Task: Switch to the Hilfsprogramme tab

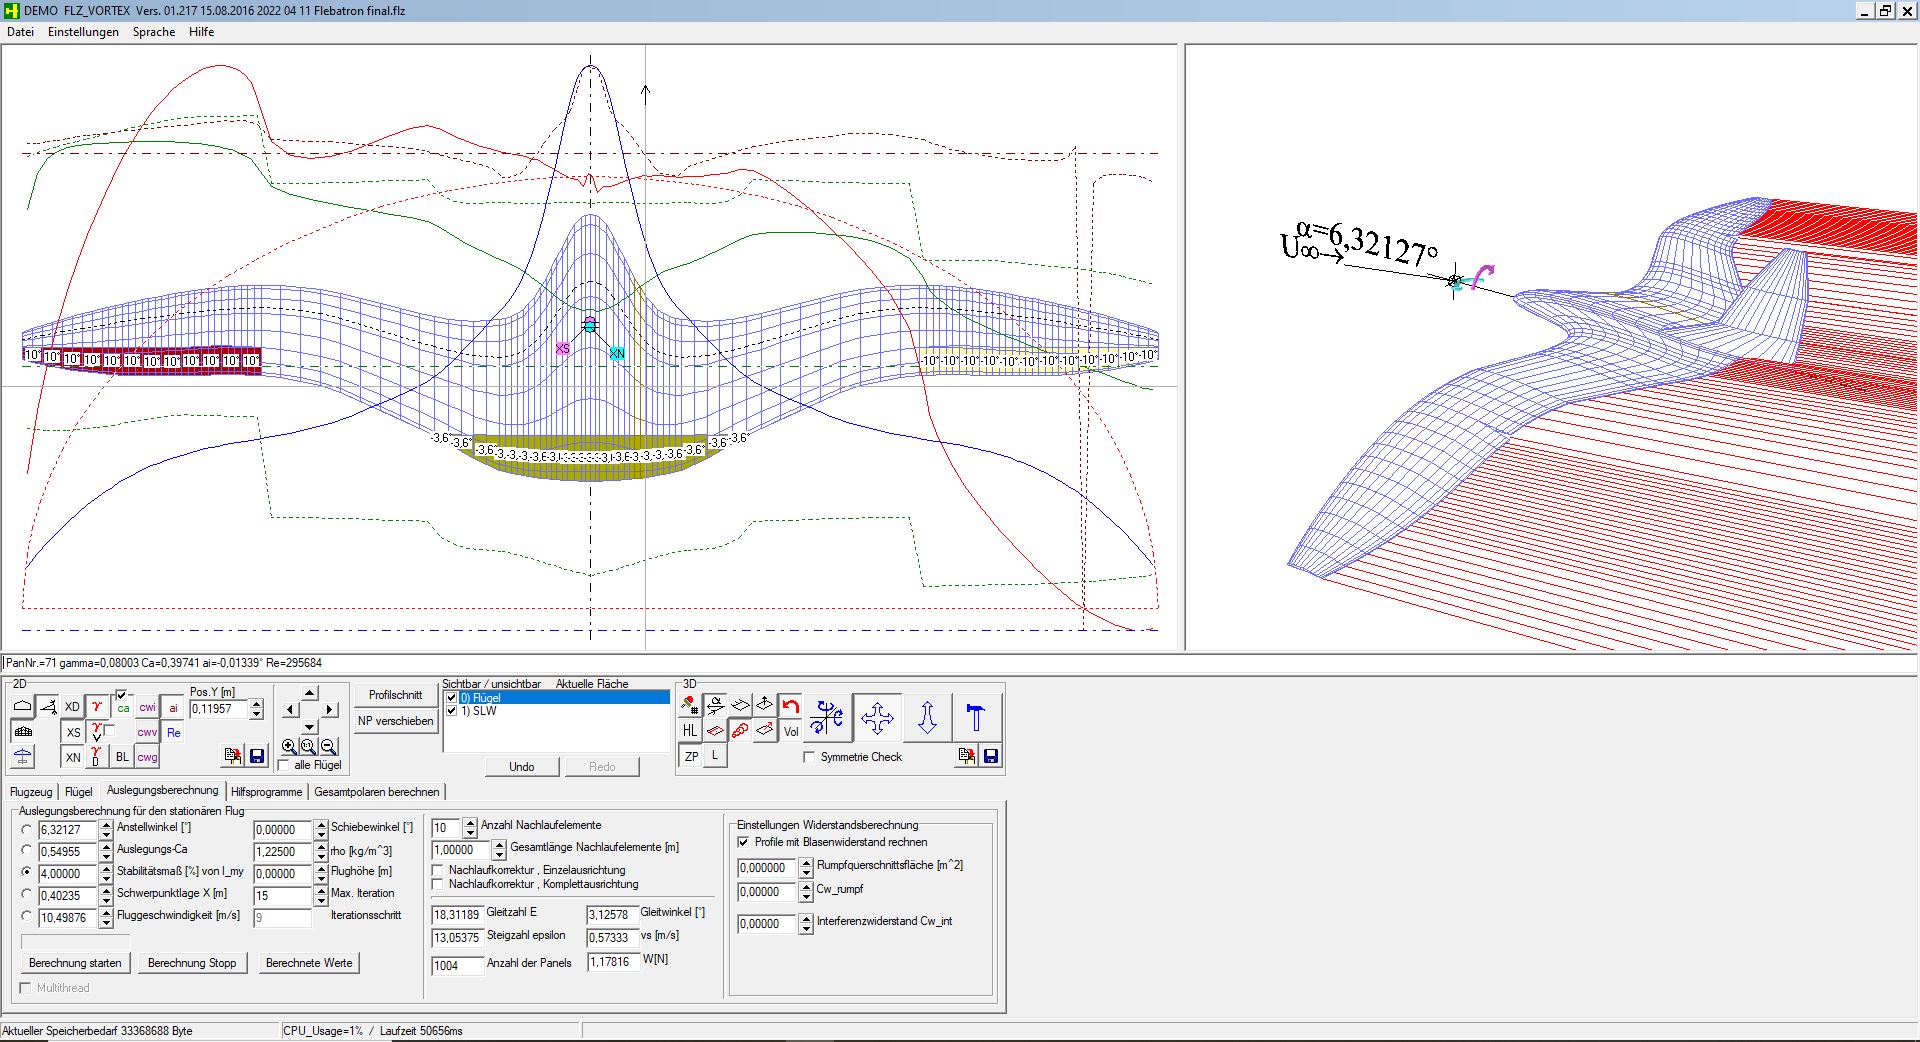Action: [266, 792]
